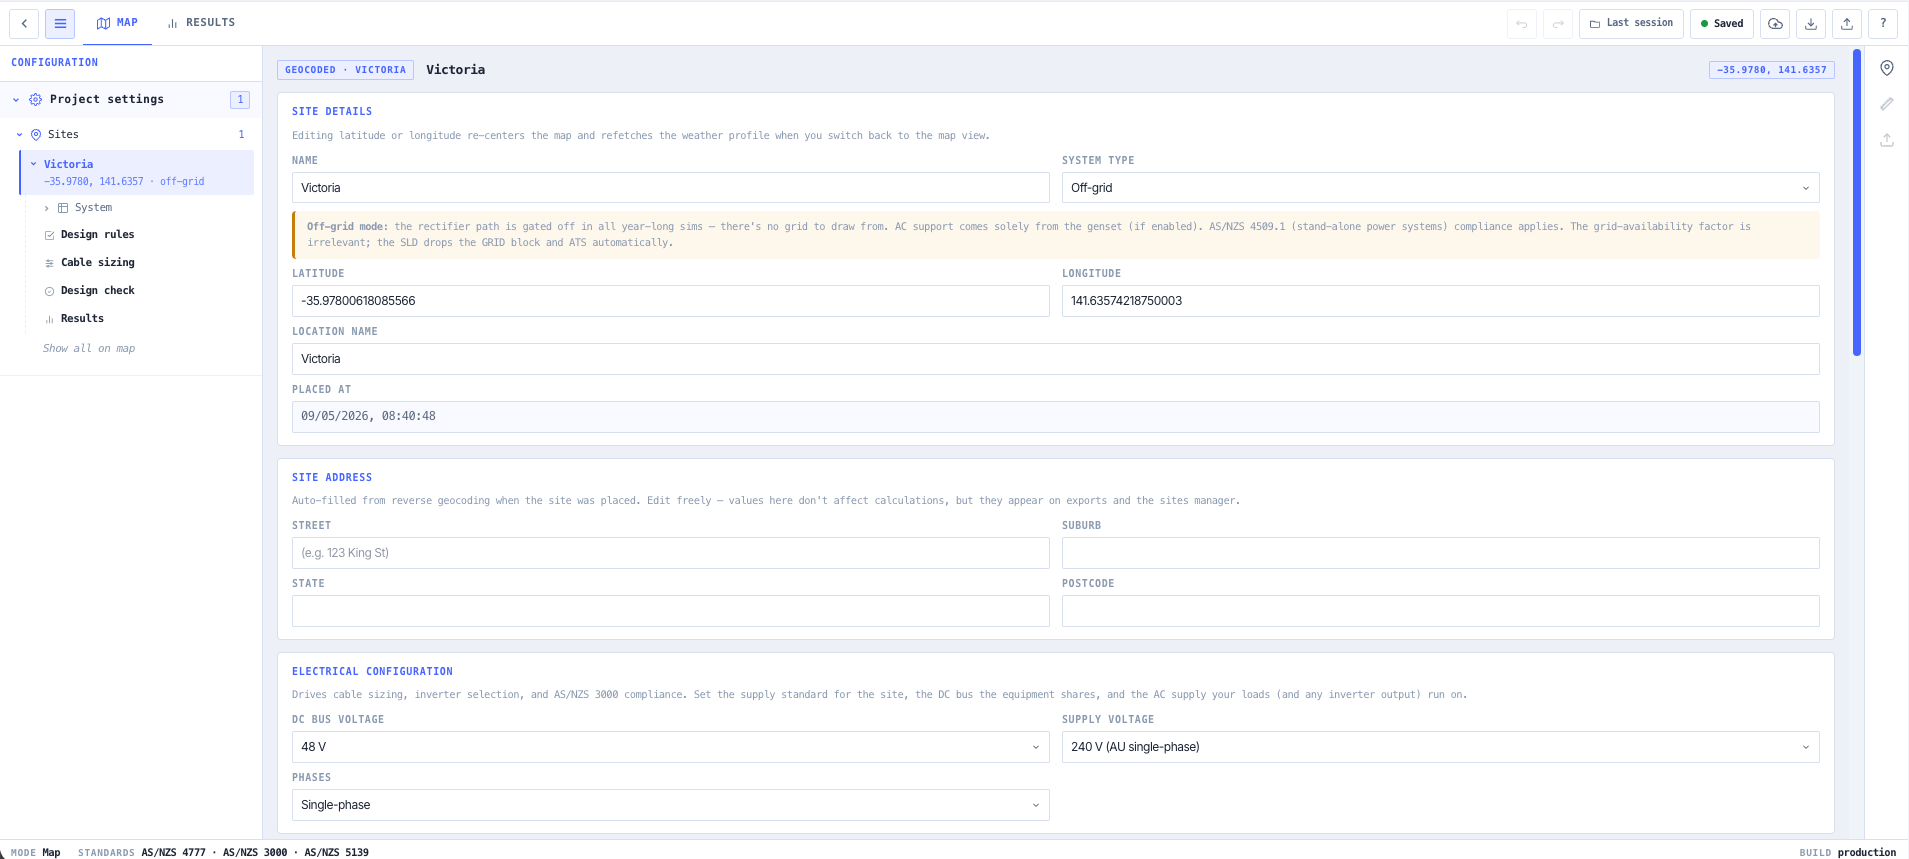
Task: Open the Design check item
Action: 97,291
